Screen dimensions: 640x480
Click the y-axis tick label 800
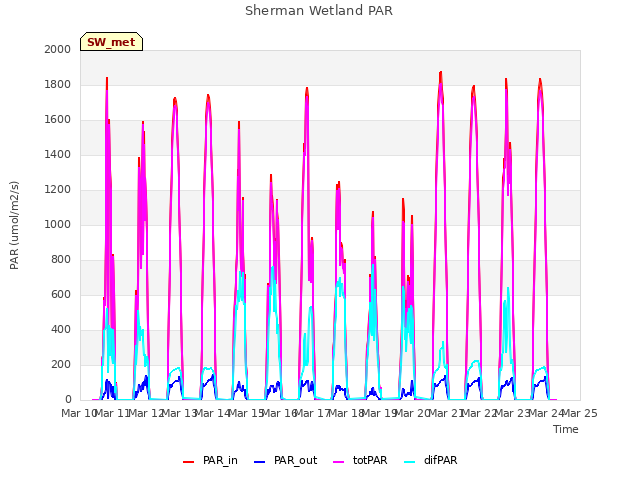pos(61,260)
